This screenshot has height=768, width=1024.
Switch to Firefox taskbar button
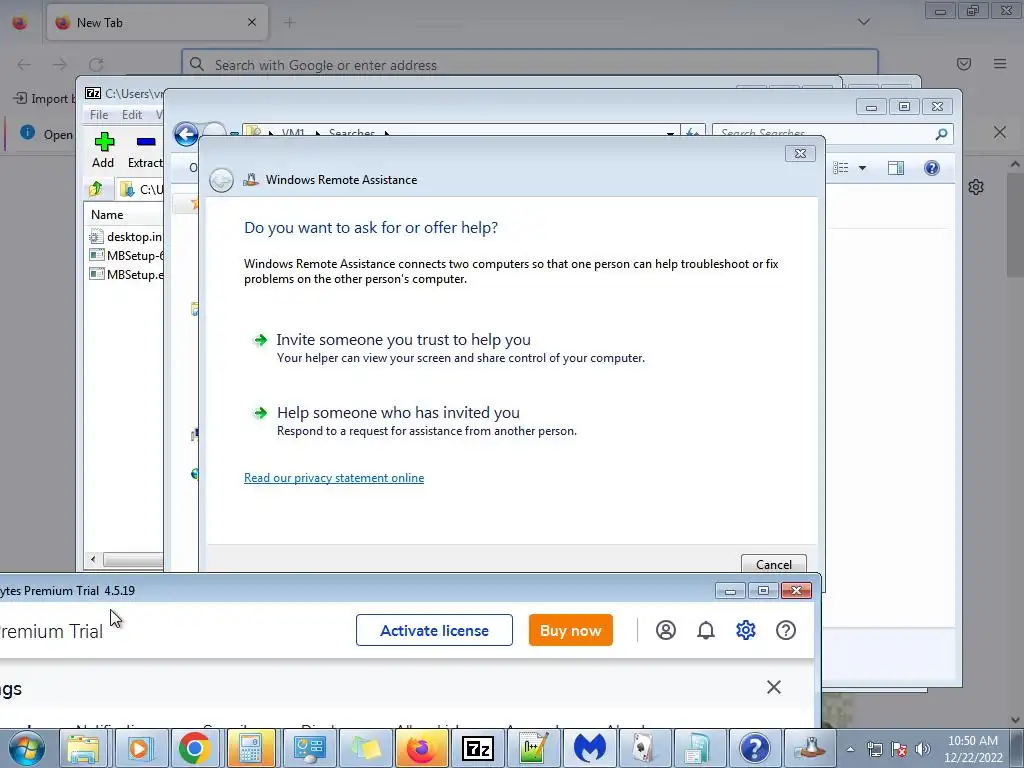tap(421, 748)
